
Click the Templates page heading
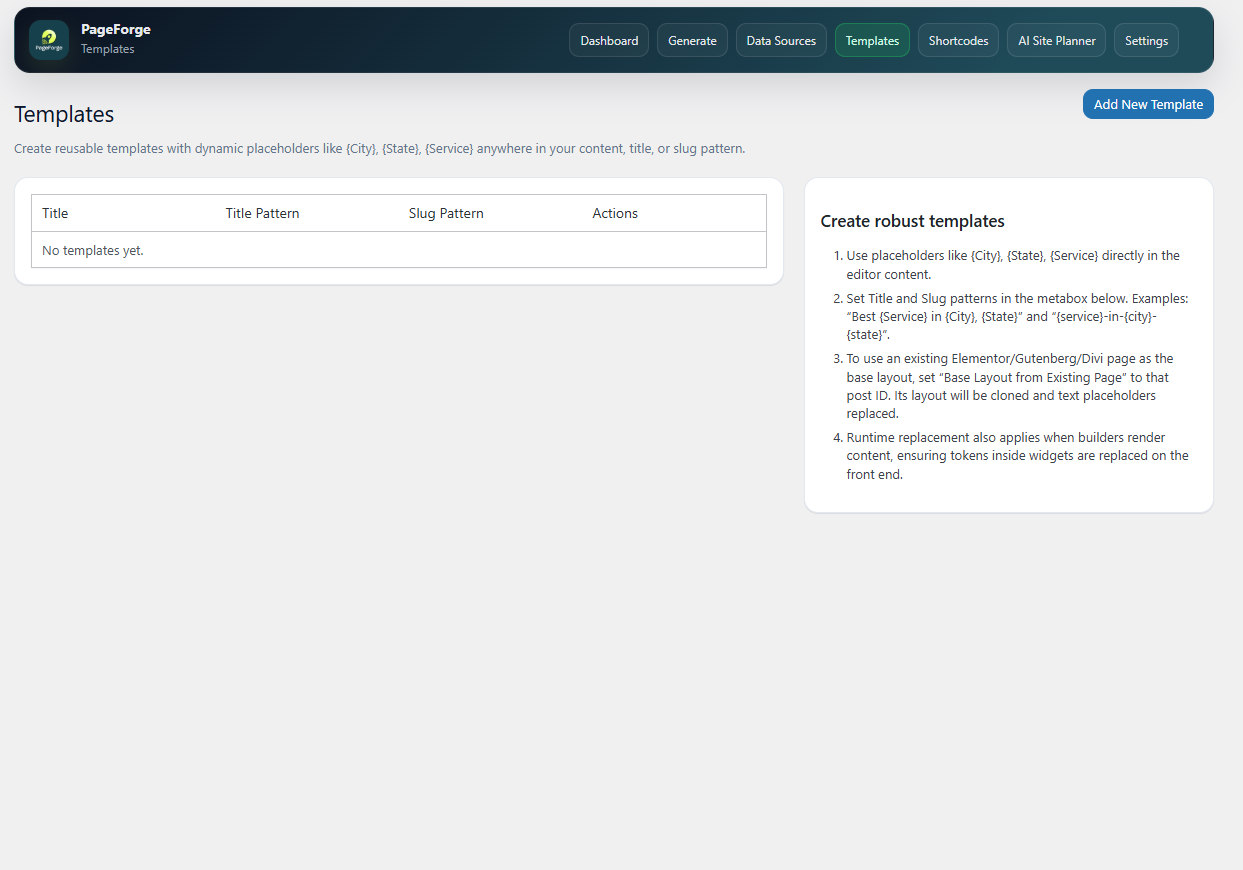[x=63, y=115]
